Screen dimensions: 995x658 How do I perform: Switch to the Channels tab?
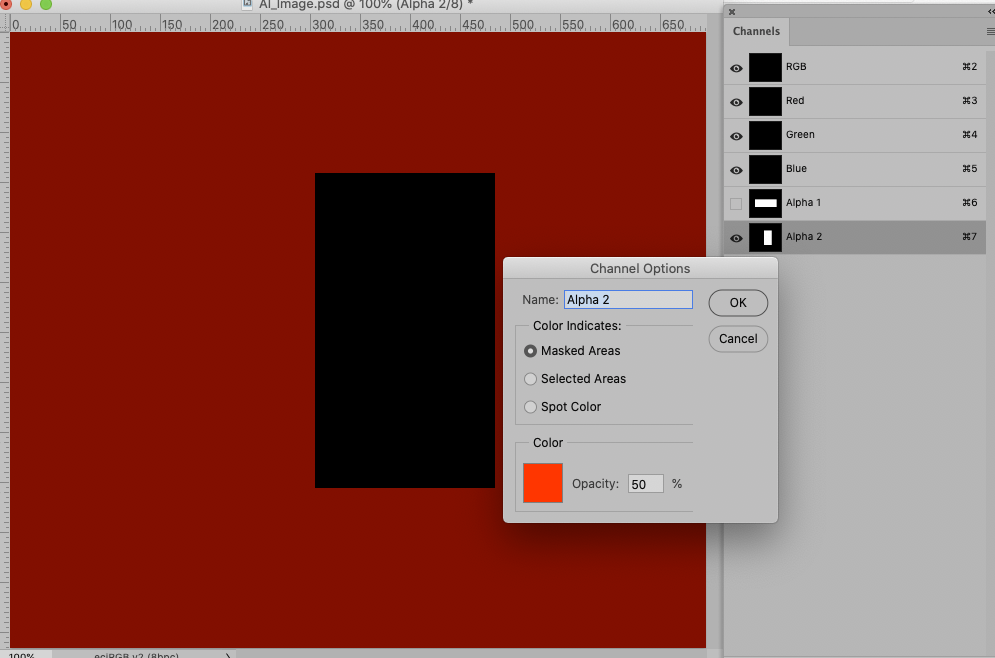[x=756, y=31]
